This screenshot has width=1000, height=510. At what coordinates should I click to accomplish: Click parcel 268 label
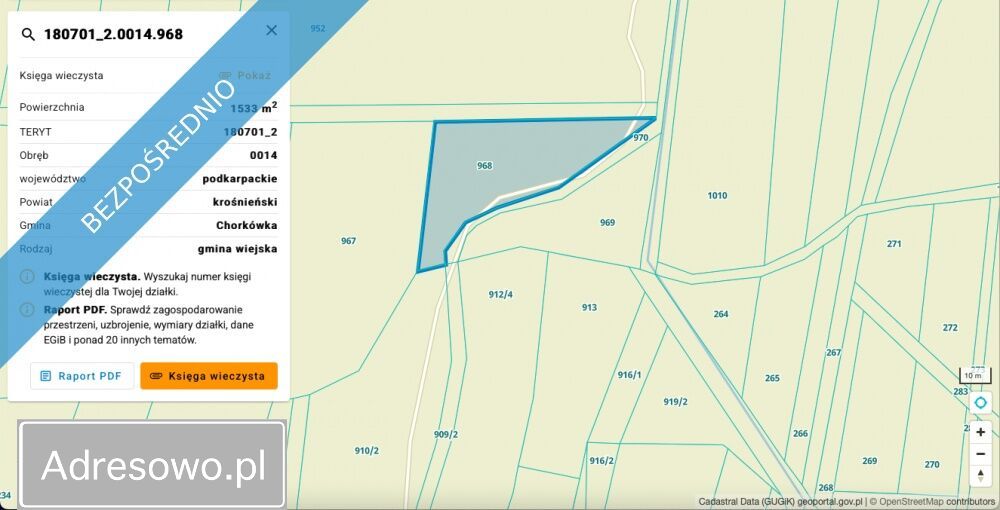[826, 488]
